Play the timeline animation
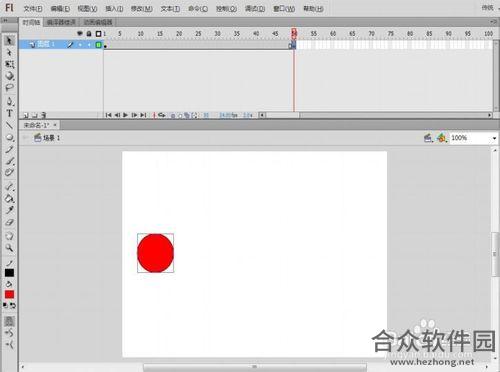This screenshot has width=500, height=372. pos(125,115)
